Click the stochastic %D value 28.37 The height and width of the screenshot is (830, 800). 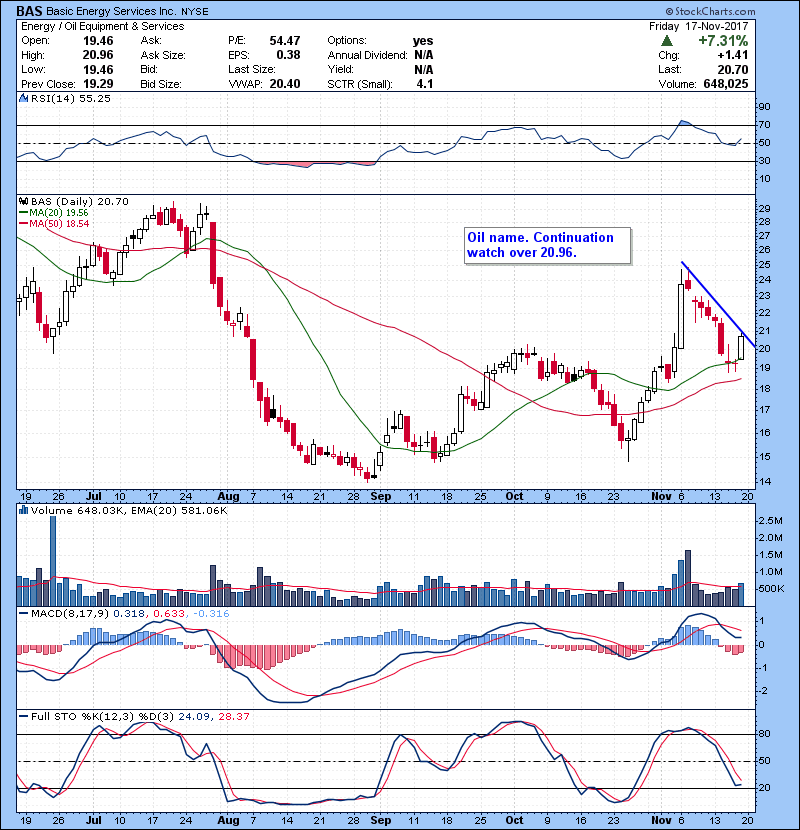pos(233,716)
